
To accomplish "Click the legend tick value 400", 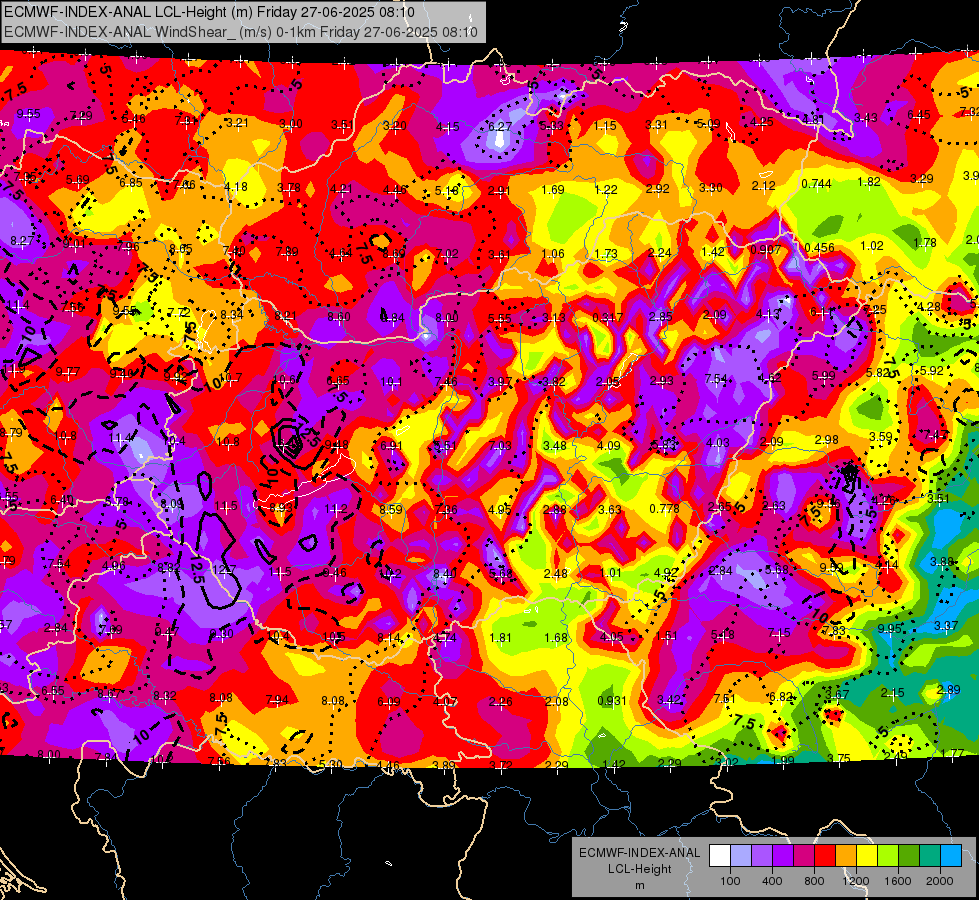I will (x=772, y=881).
